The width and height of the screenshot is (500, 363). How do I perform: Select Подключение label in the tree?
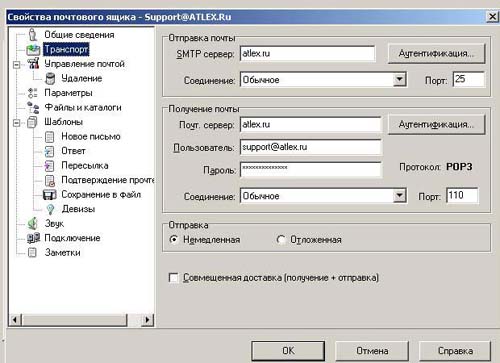click(x=72, y=238)
